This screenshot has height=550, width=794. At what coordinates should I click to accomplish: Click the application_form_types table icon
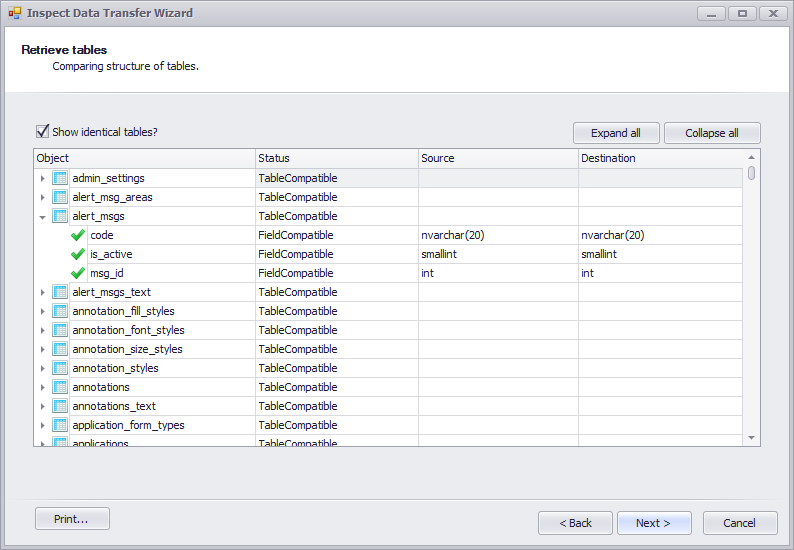point(60,425)
